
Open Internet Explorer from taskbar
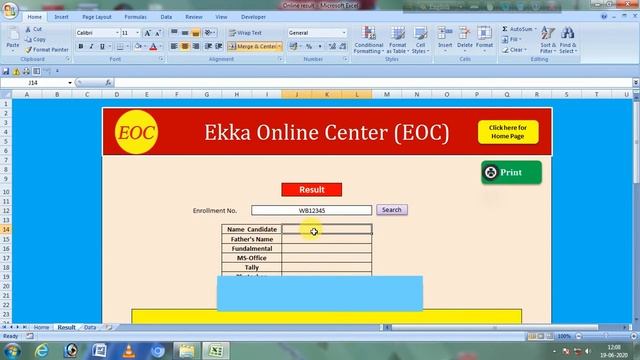pos(42,351)
